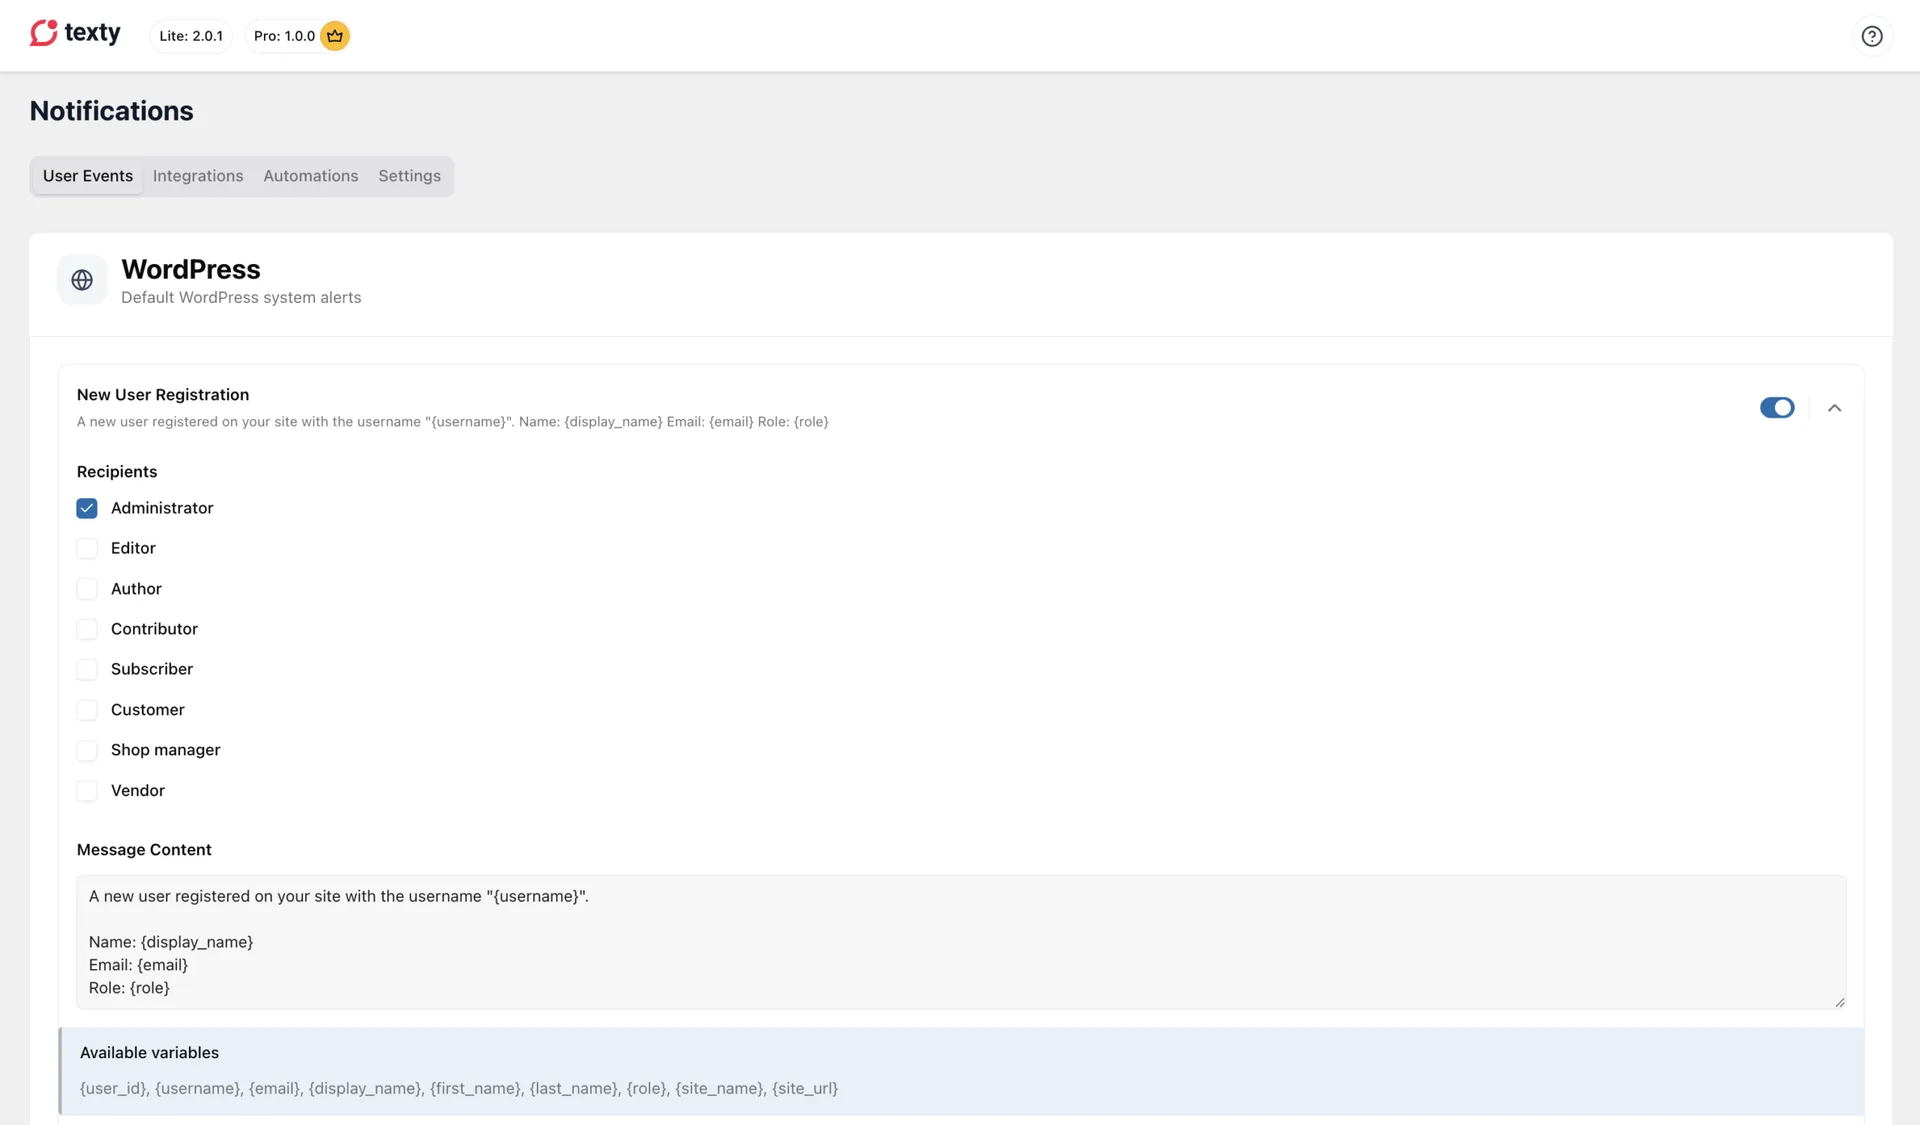Open the Integrations tab
Image resolution: width=1920 pixels, height=1125 pixels.
pyautogui.click(x=198, y=176)
